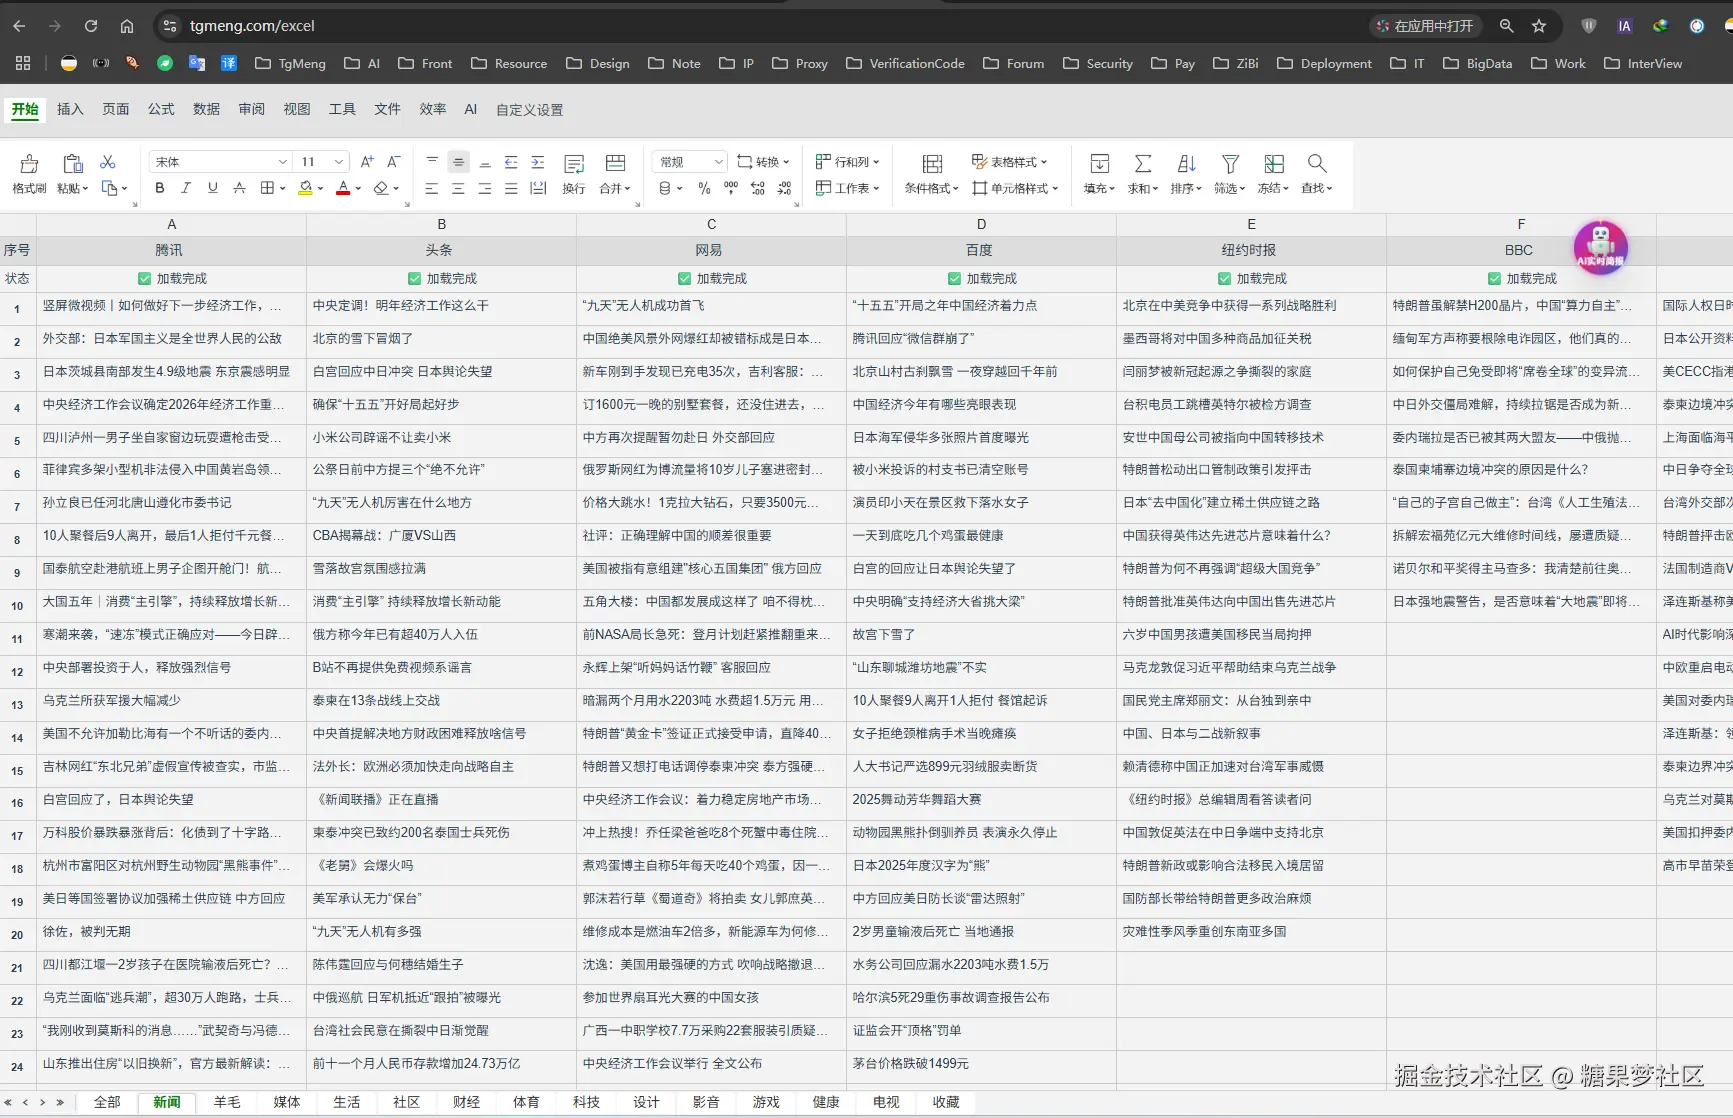1733x1118 pixels.
Task: Apply the thousands separator format
Action: (731, 188)
